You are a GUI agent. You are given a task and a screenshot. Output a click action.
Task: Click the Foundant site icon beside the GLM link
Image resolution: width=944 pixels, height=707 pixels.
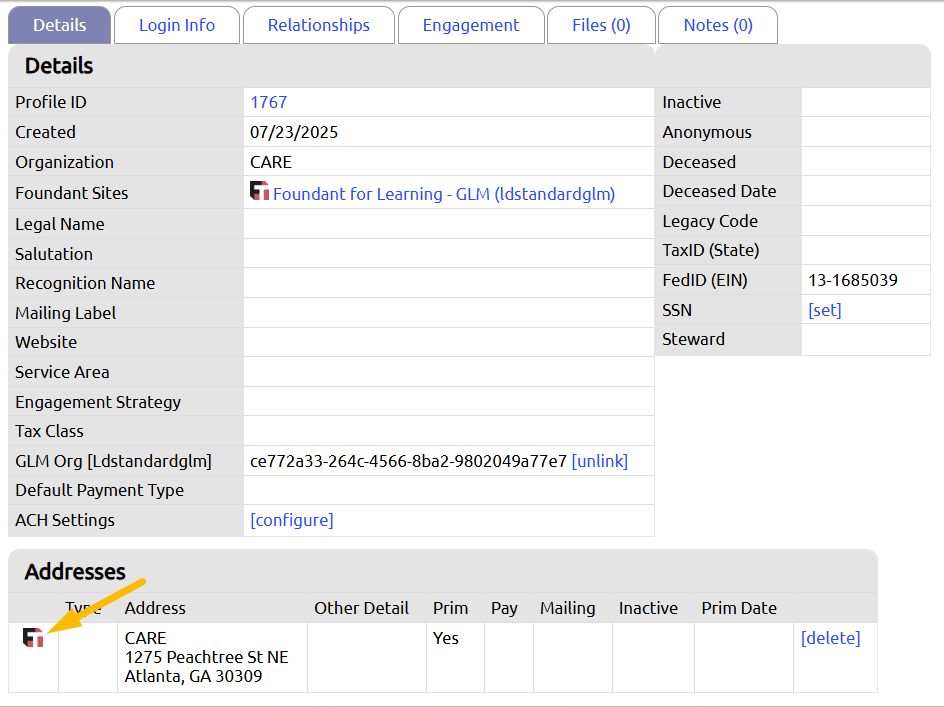tap(259, 193)
